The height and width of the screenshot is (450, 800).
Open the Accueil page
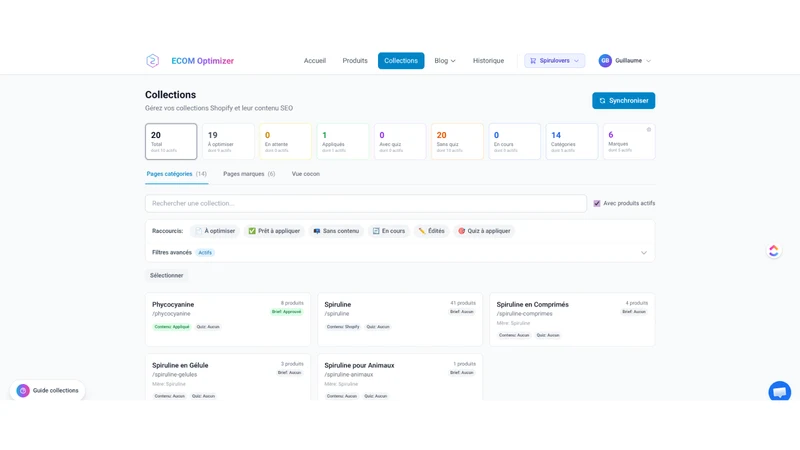(x=315, y=61)
